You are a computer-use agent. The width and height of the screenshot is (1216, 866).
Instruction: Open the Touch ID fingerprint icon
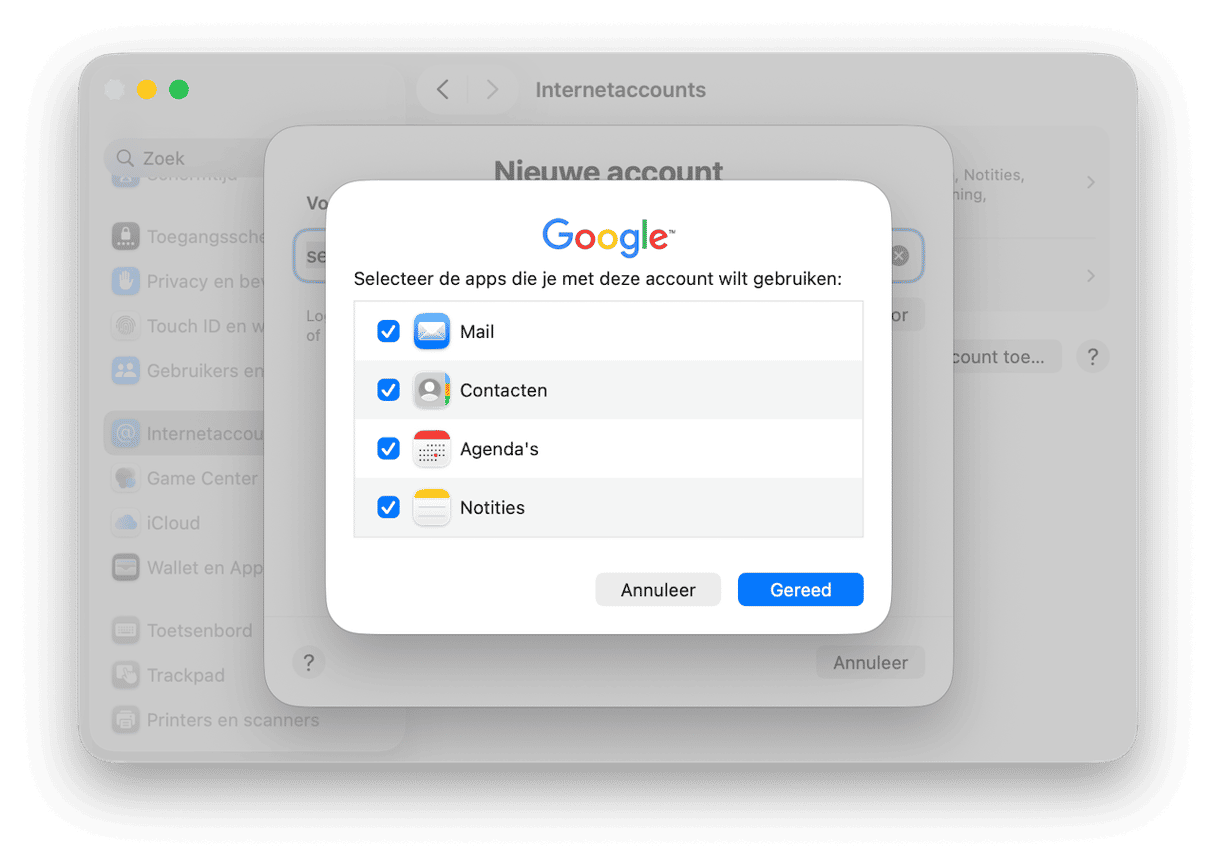125,326
